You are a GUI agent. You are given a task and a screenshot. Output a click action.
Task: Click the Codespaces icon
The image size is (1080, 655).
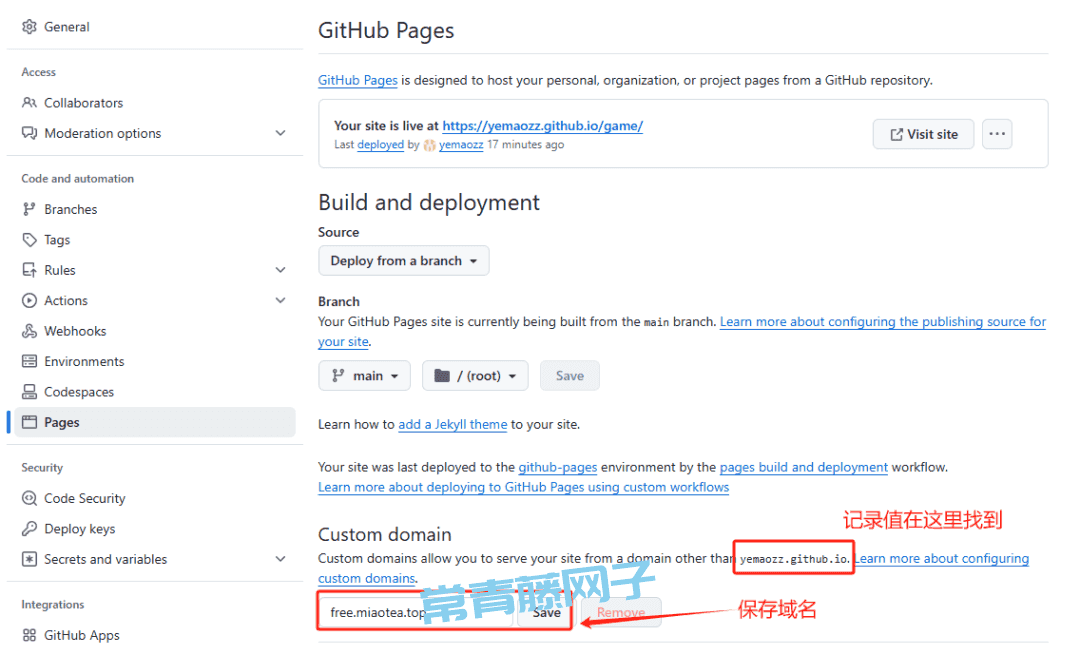coord(29,392)
